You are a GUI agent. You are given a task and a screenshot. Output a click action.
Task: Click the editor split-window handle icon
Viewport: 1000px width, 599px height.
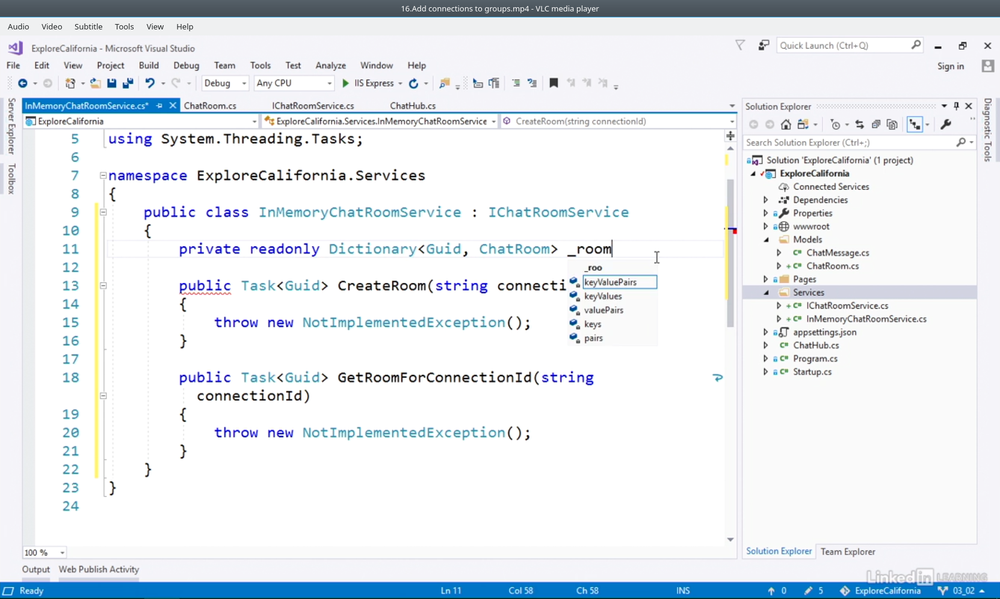coord(730,136)
